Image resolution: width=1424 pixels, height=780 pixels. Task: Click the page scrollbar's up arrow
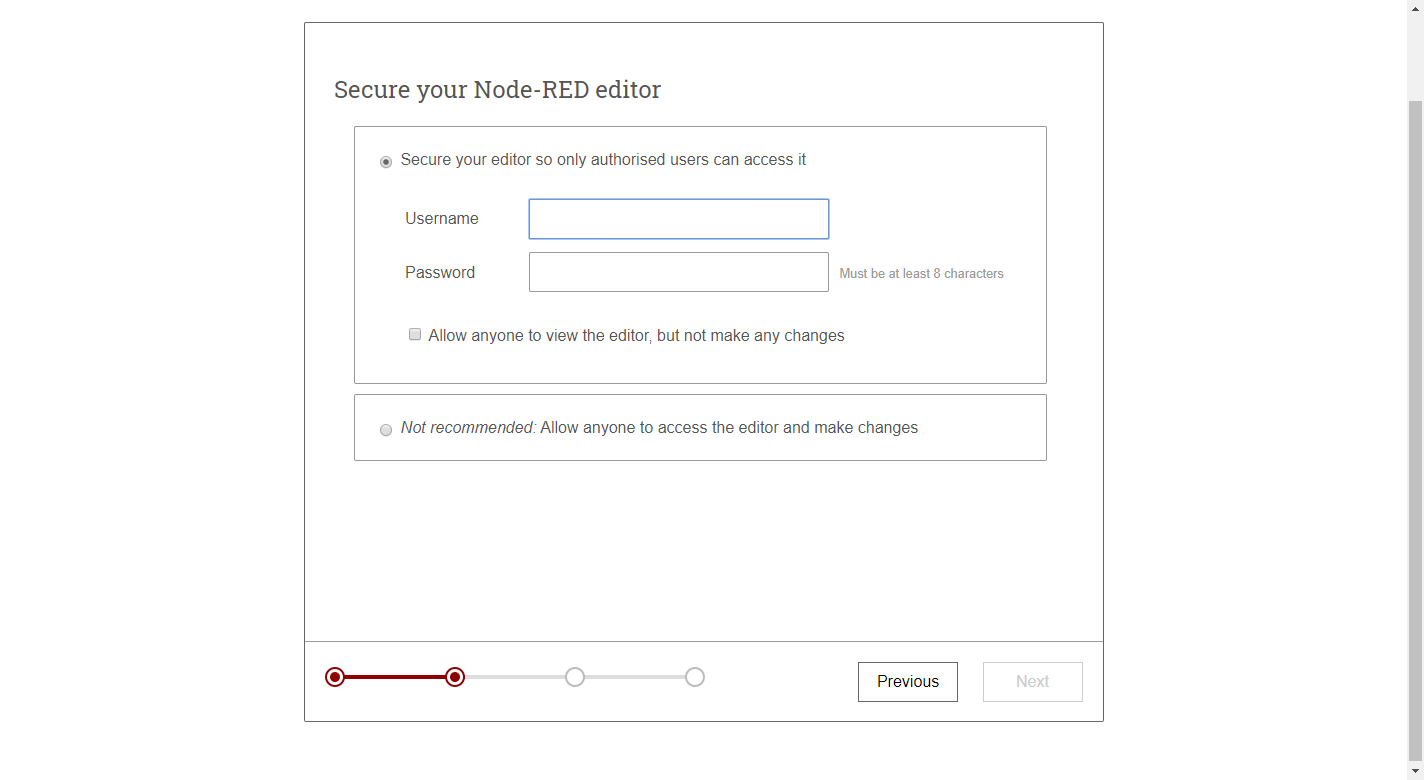[1415, 8]
